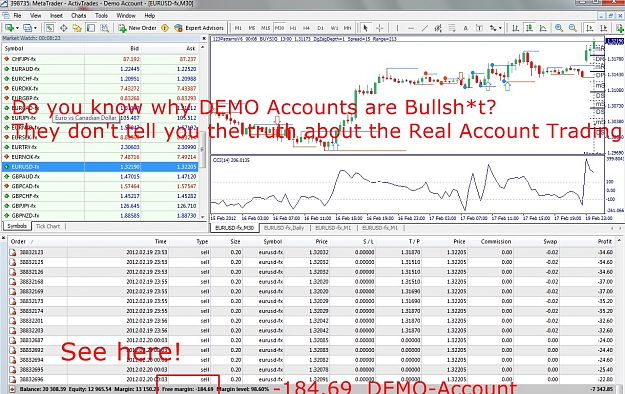Select the H4 timeframe
This screenshot has height=394, width=625.
point(306,28)
